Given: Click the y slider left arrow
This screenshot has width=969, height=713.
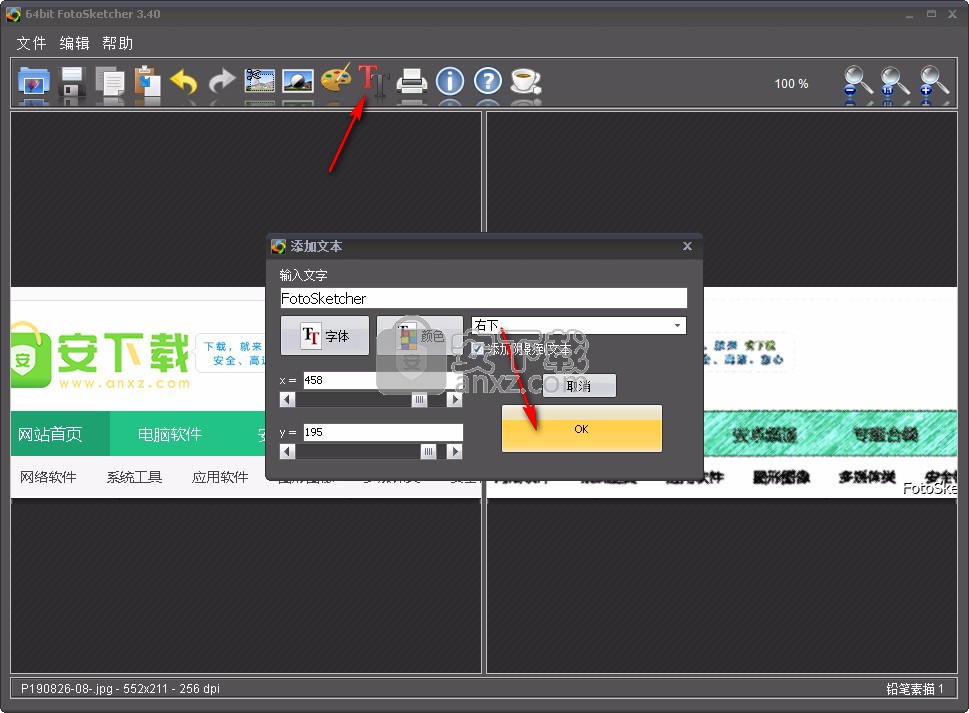Looking at the screenshot, I should (287, 452).
